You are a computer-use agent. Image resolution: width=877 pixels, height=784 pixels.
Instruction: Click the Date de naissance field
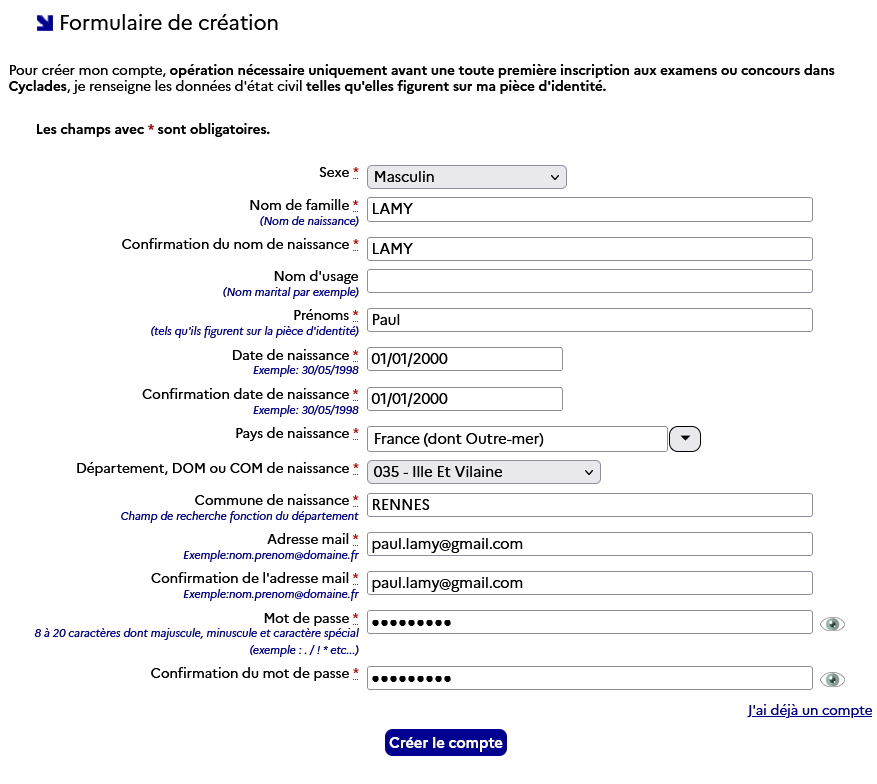point(465,359)
